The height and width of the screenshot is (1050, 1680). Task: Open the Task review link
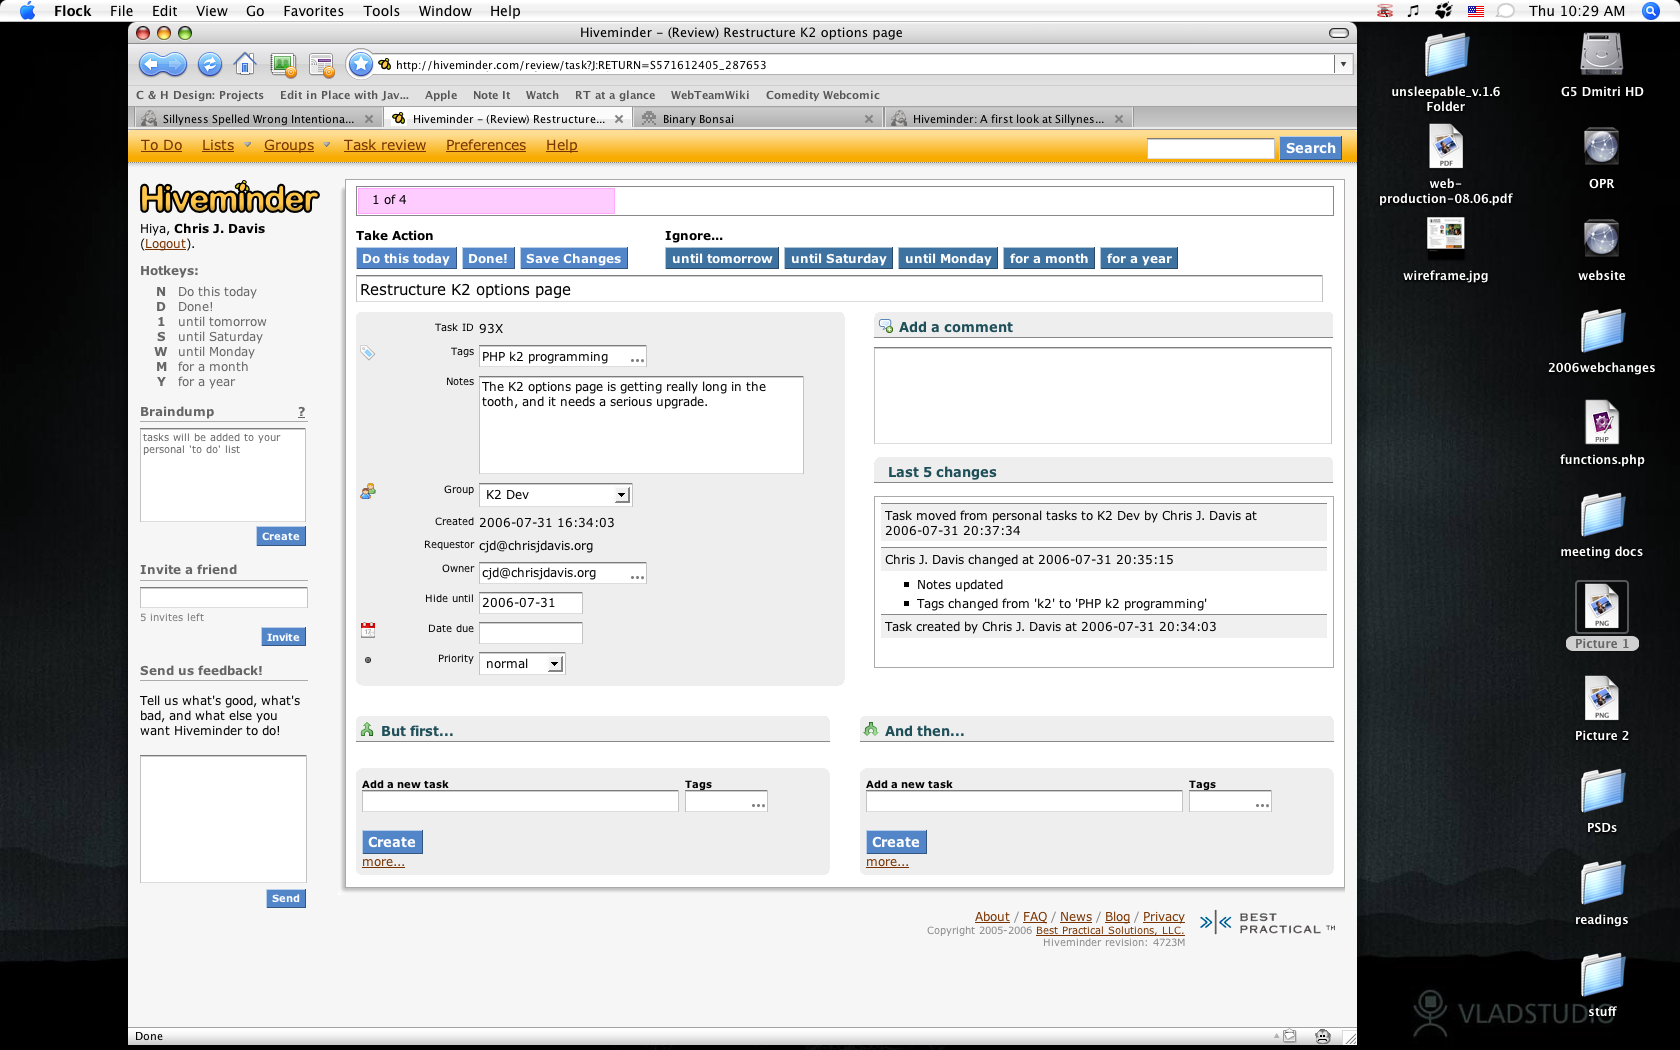(x=385, y=145)
